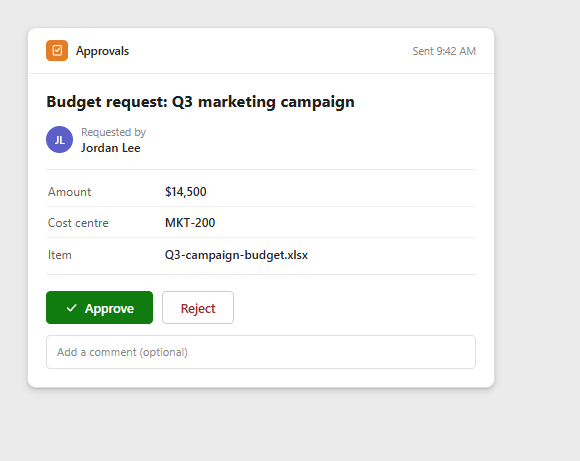Click the Sent 9:42 AM timestamp
This screenshot has height=461, width=580.
pos(444,51)
